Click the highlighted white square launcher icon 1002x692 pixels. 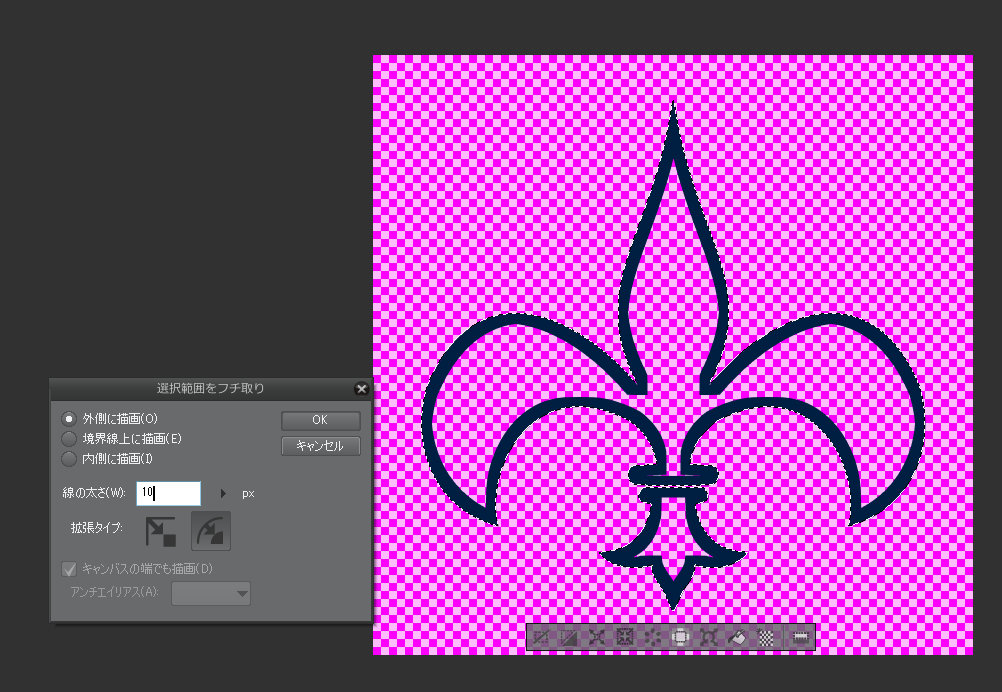(x=681, y=637)
